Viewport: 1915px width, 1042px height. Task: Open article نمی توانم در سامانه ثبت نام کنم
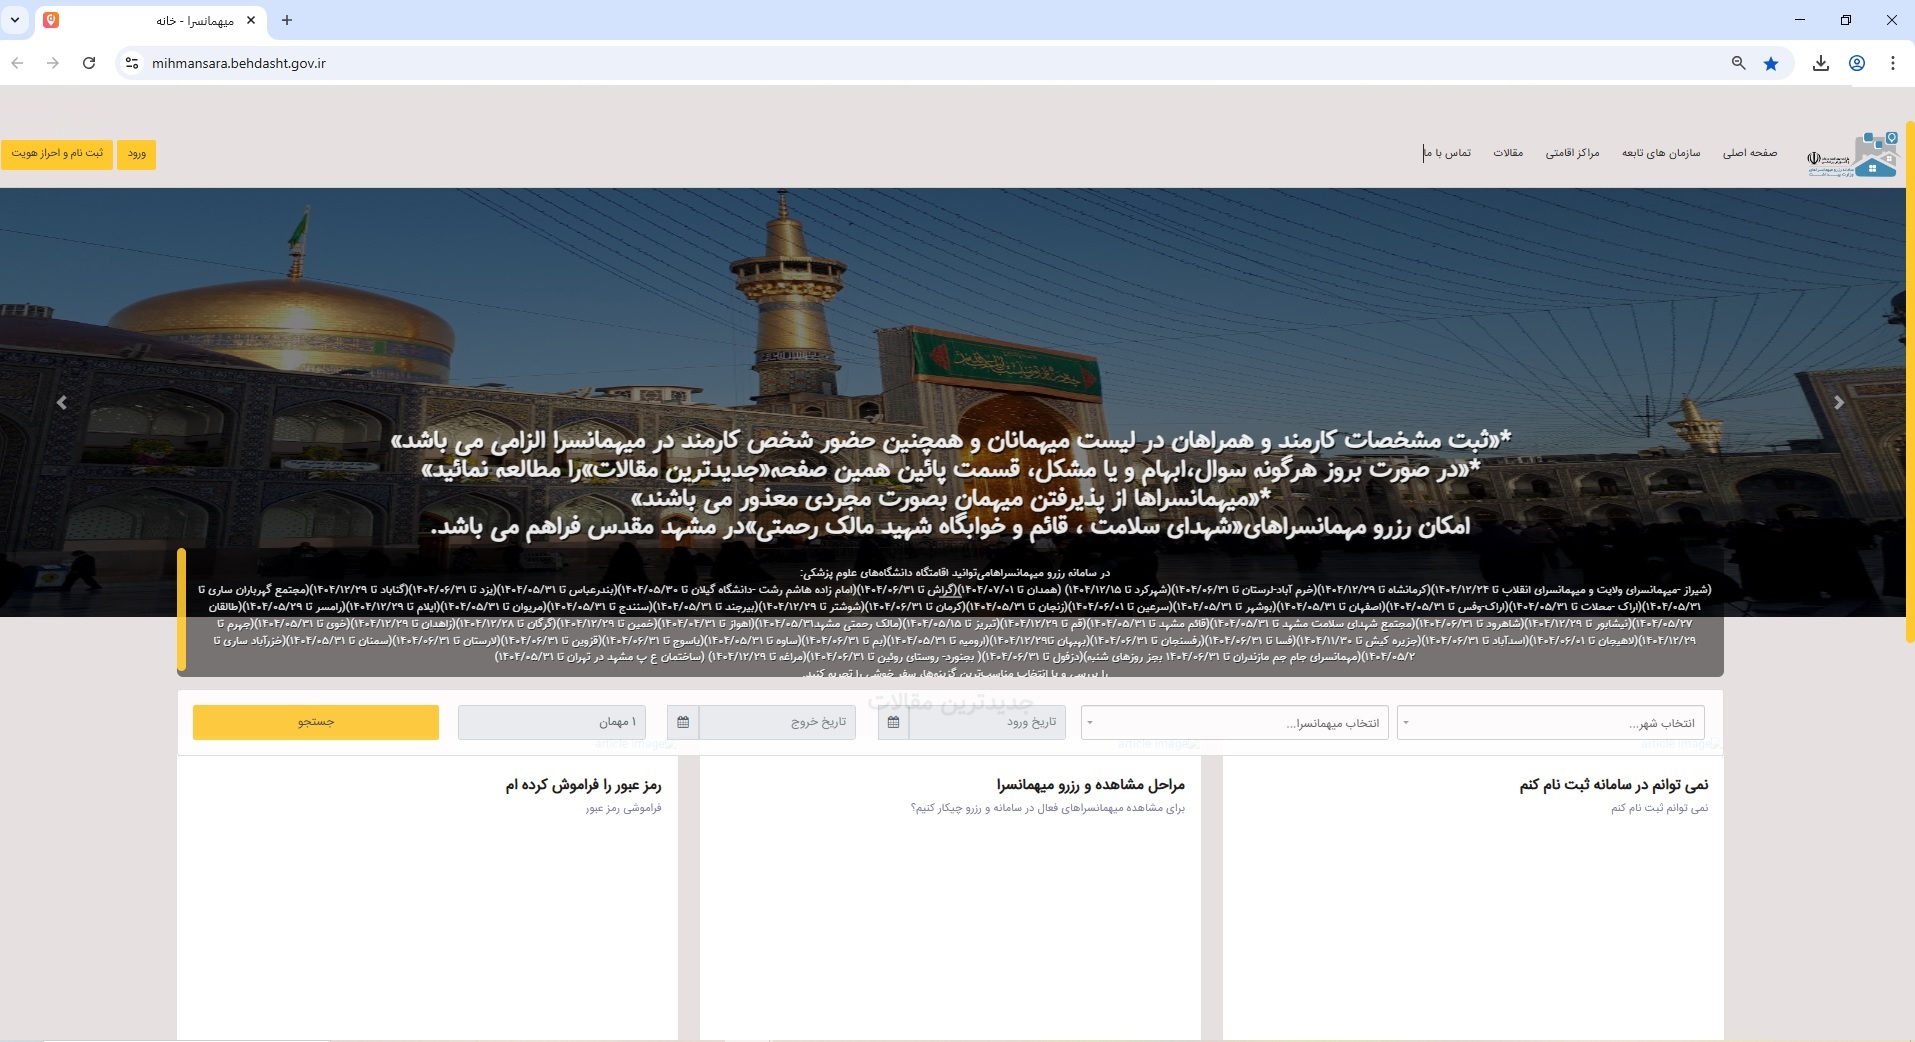click(x=1613, y=785)
